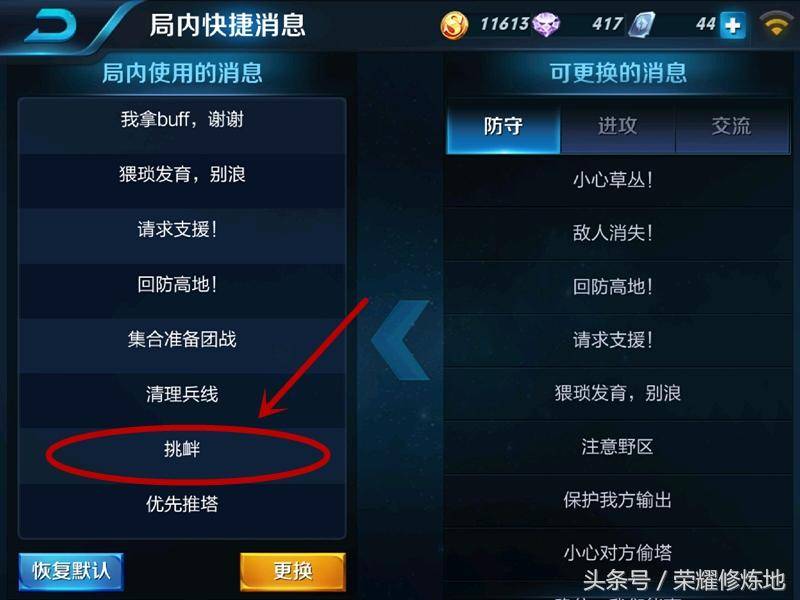Click the purple diamond icon
Screen dimensions: 800x600
point(546,24)
